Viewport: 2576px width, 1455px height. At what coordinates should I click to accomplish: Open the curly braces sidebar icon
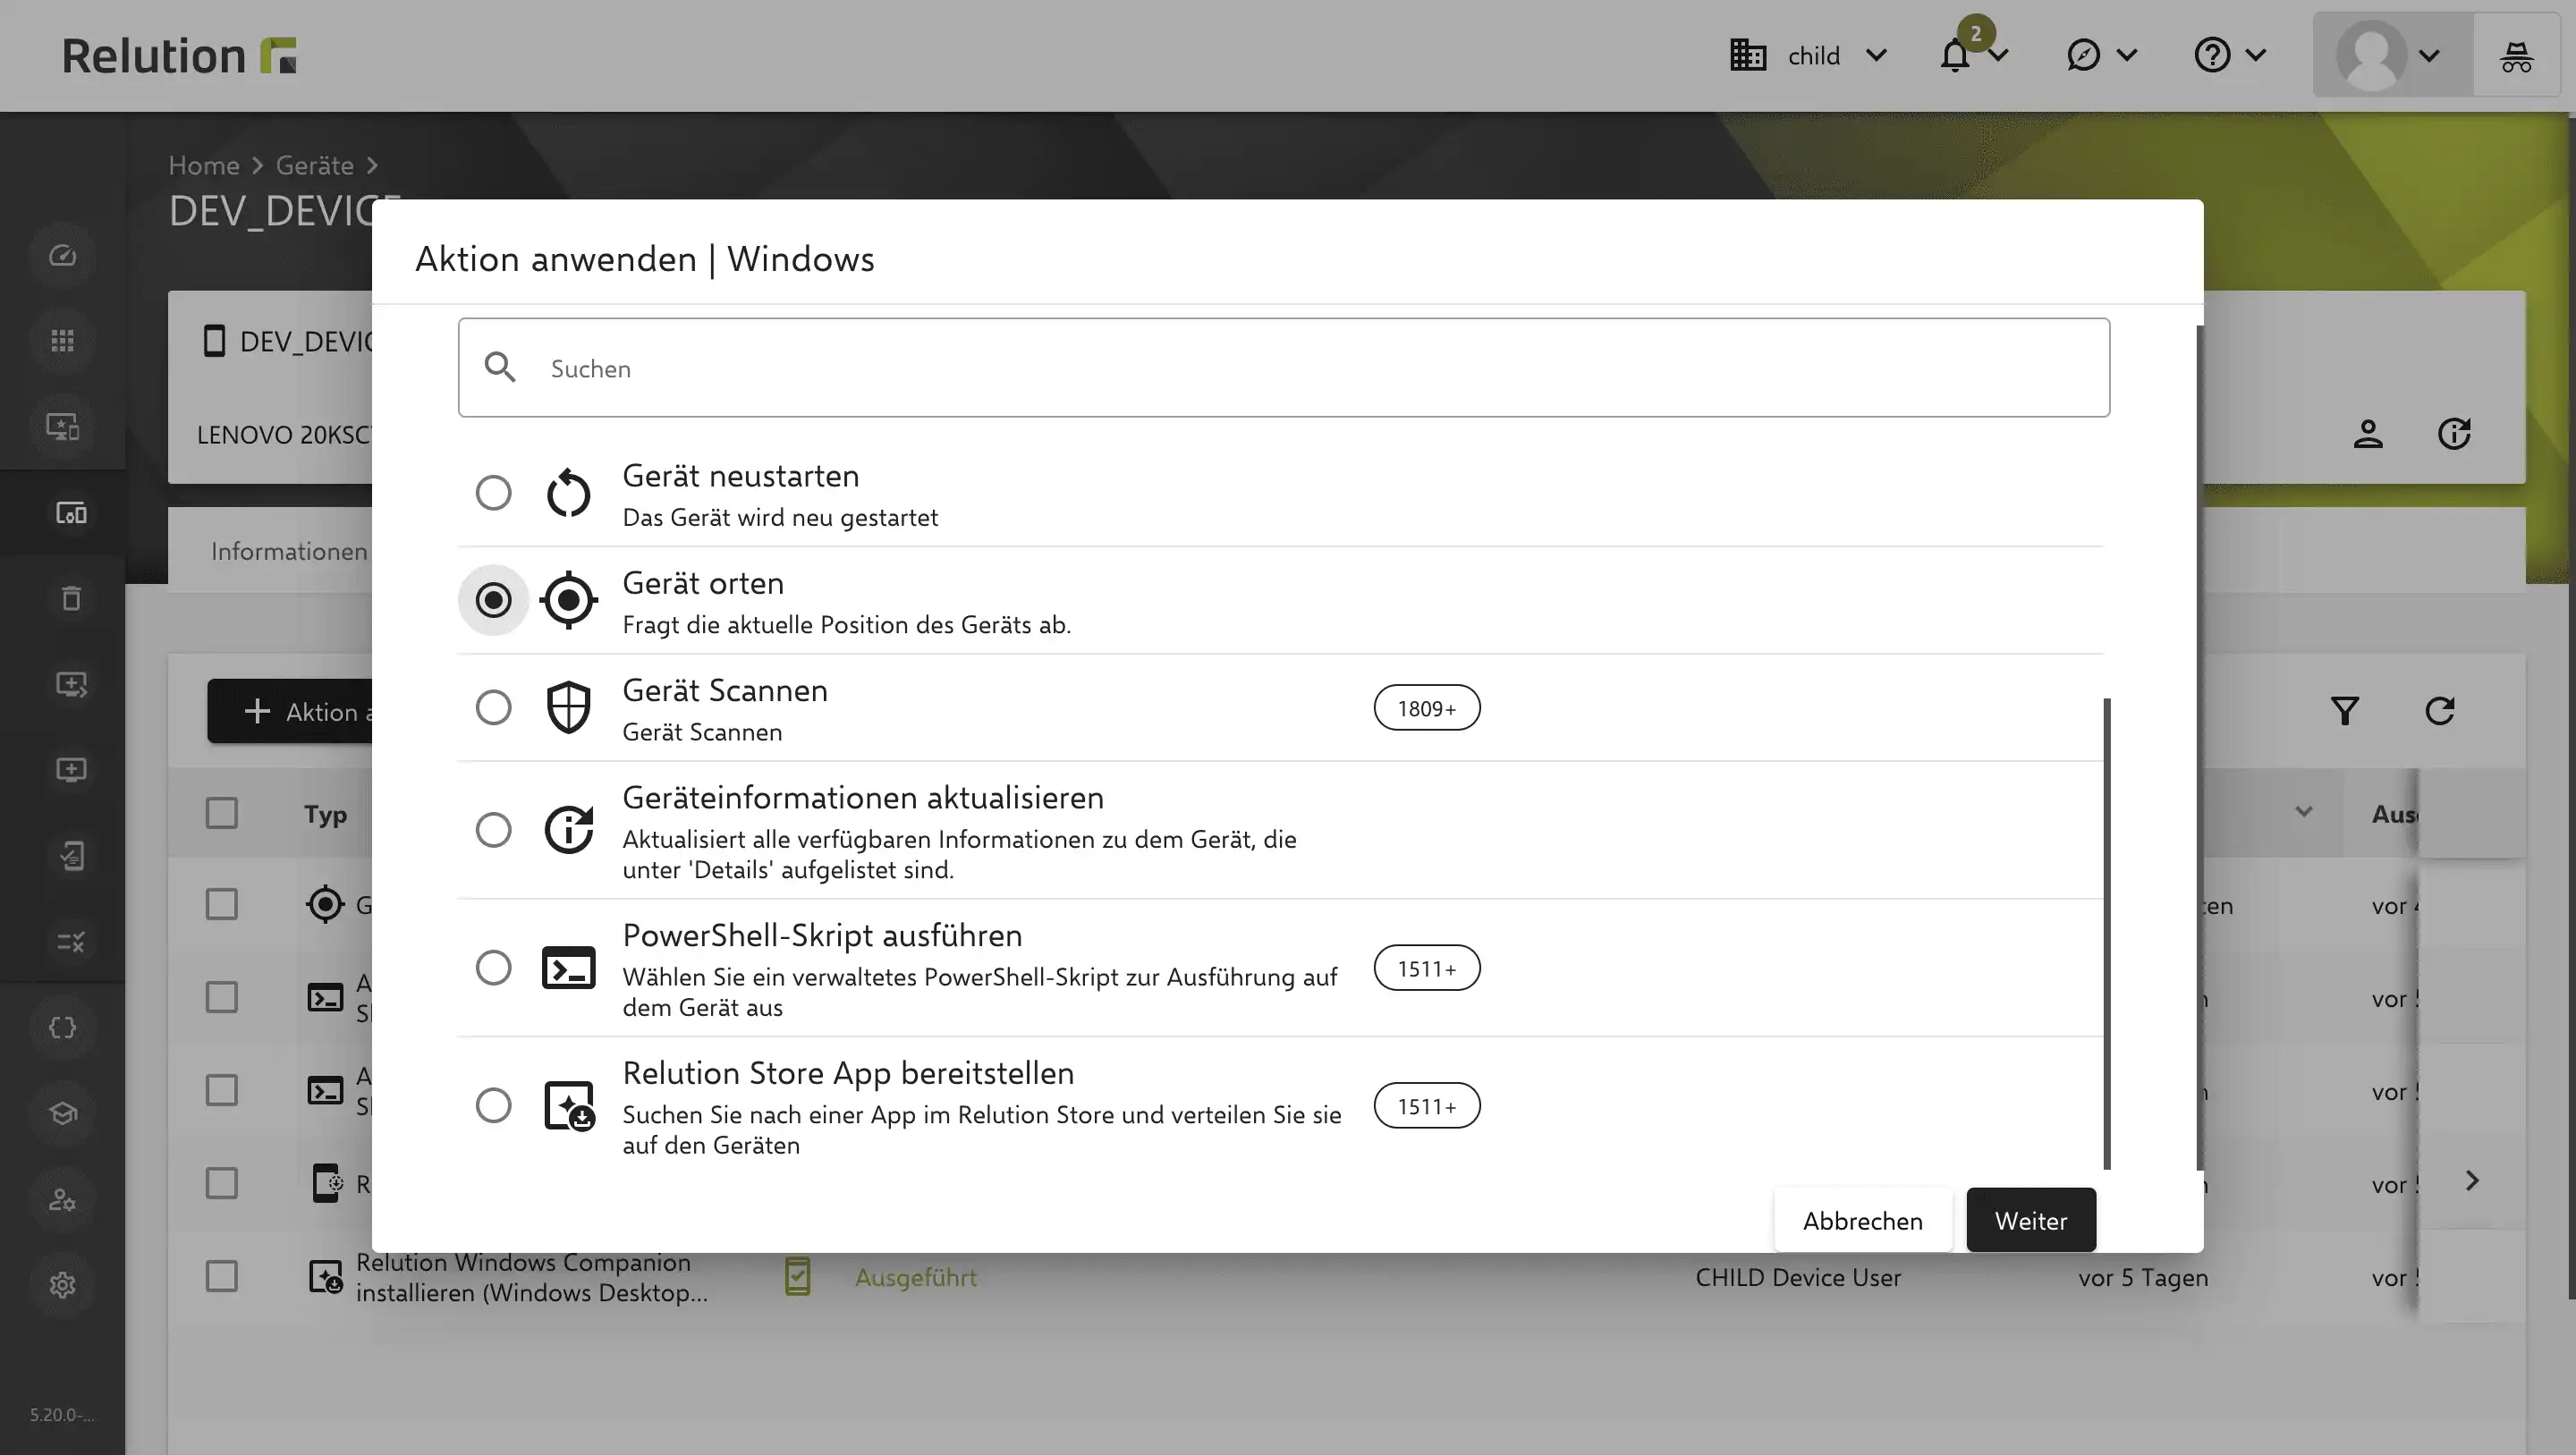tap(63, 1028)
